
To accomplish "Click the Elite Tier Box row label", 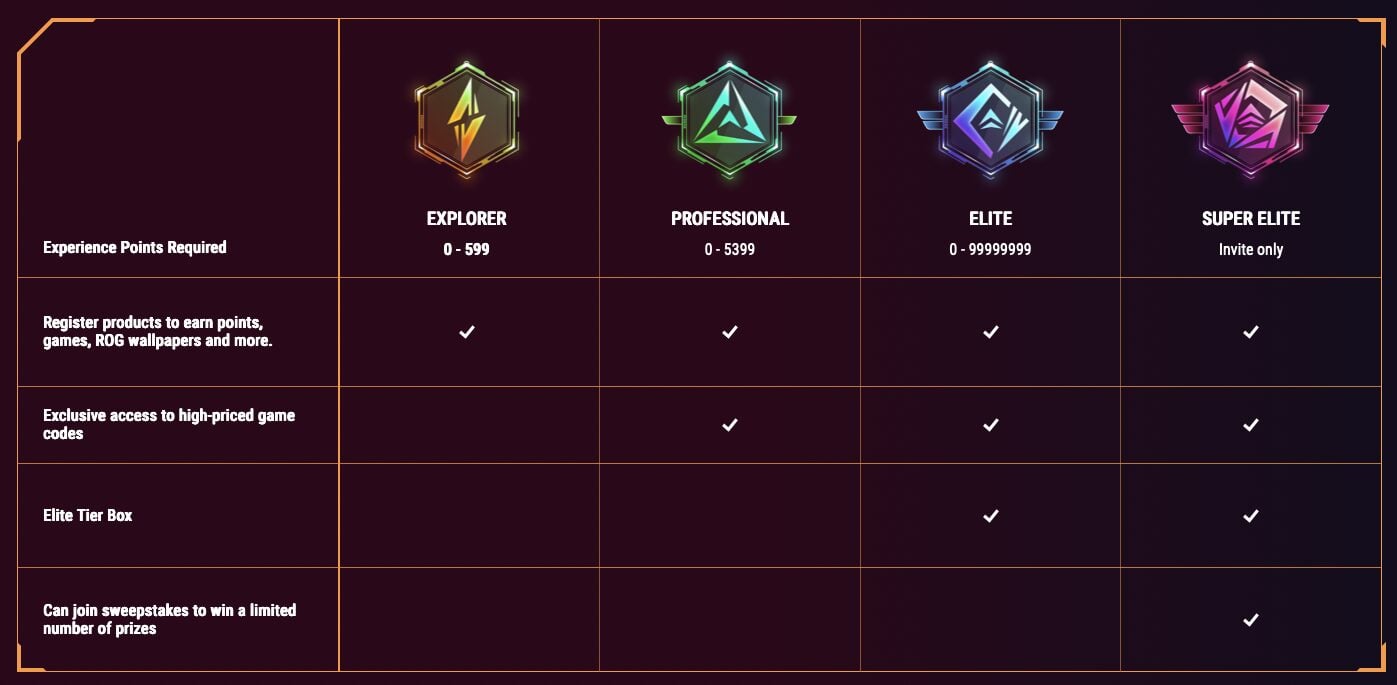I will [88, 516].
